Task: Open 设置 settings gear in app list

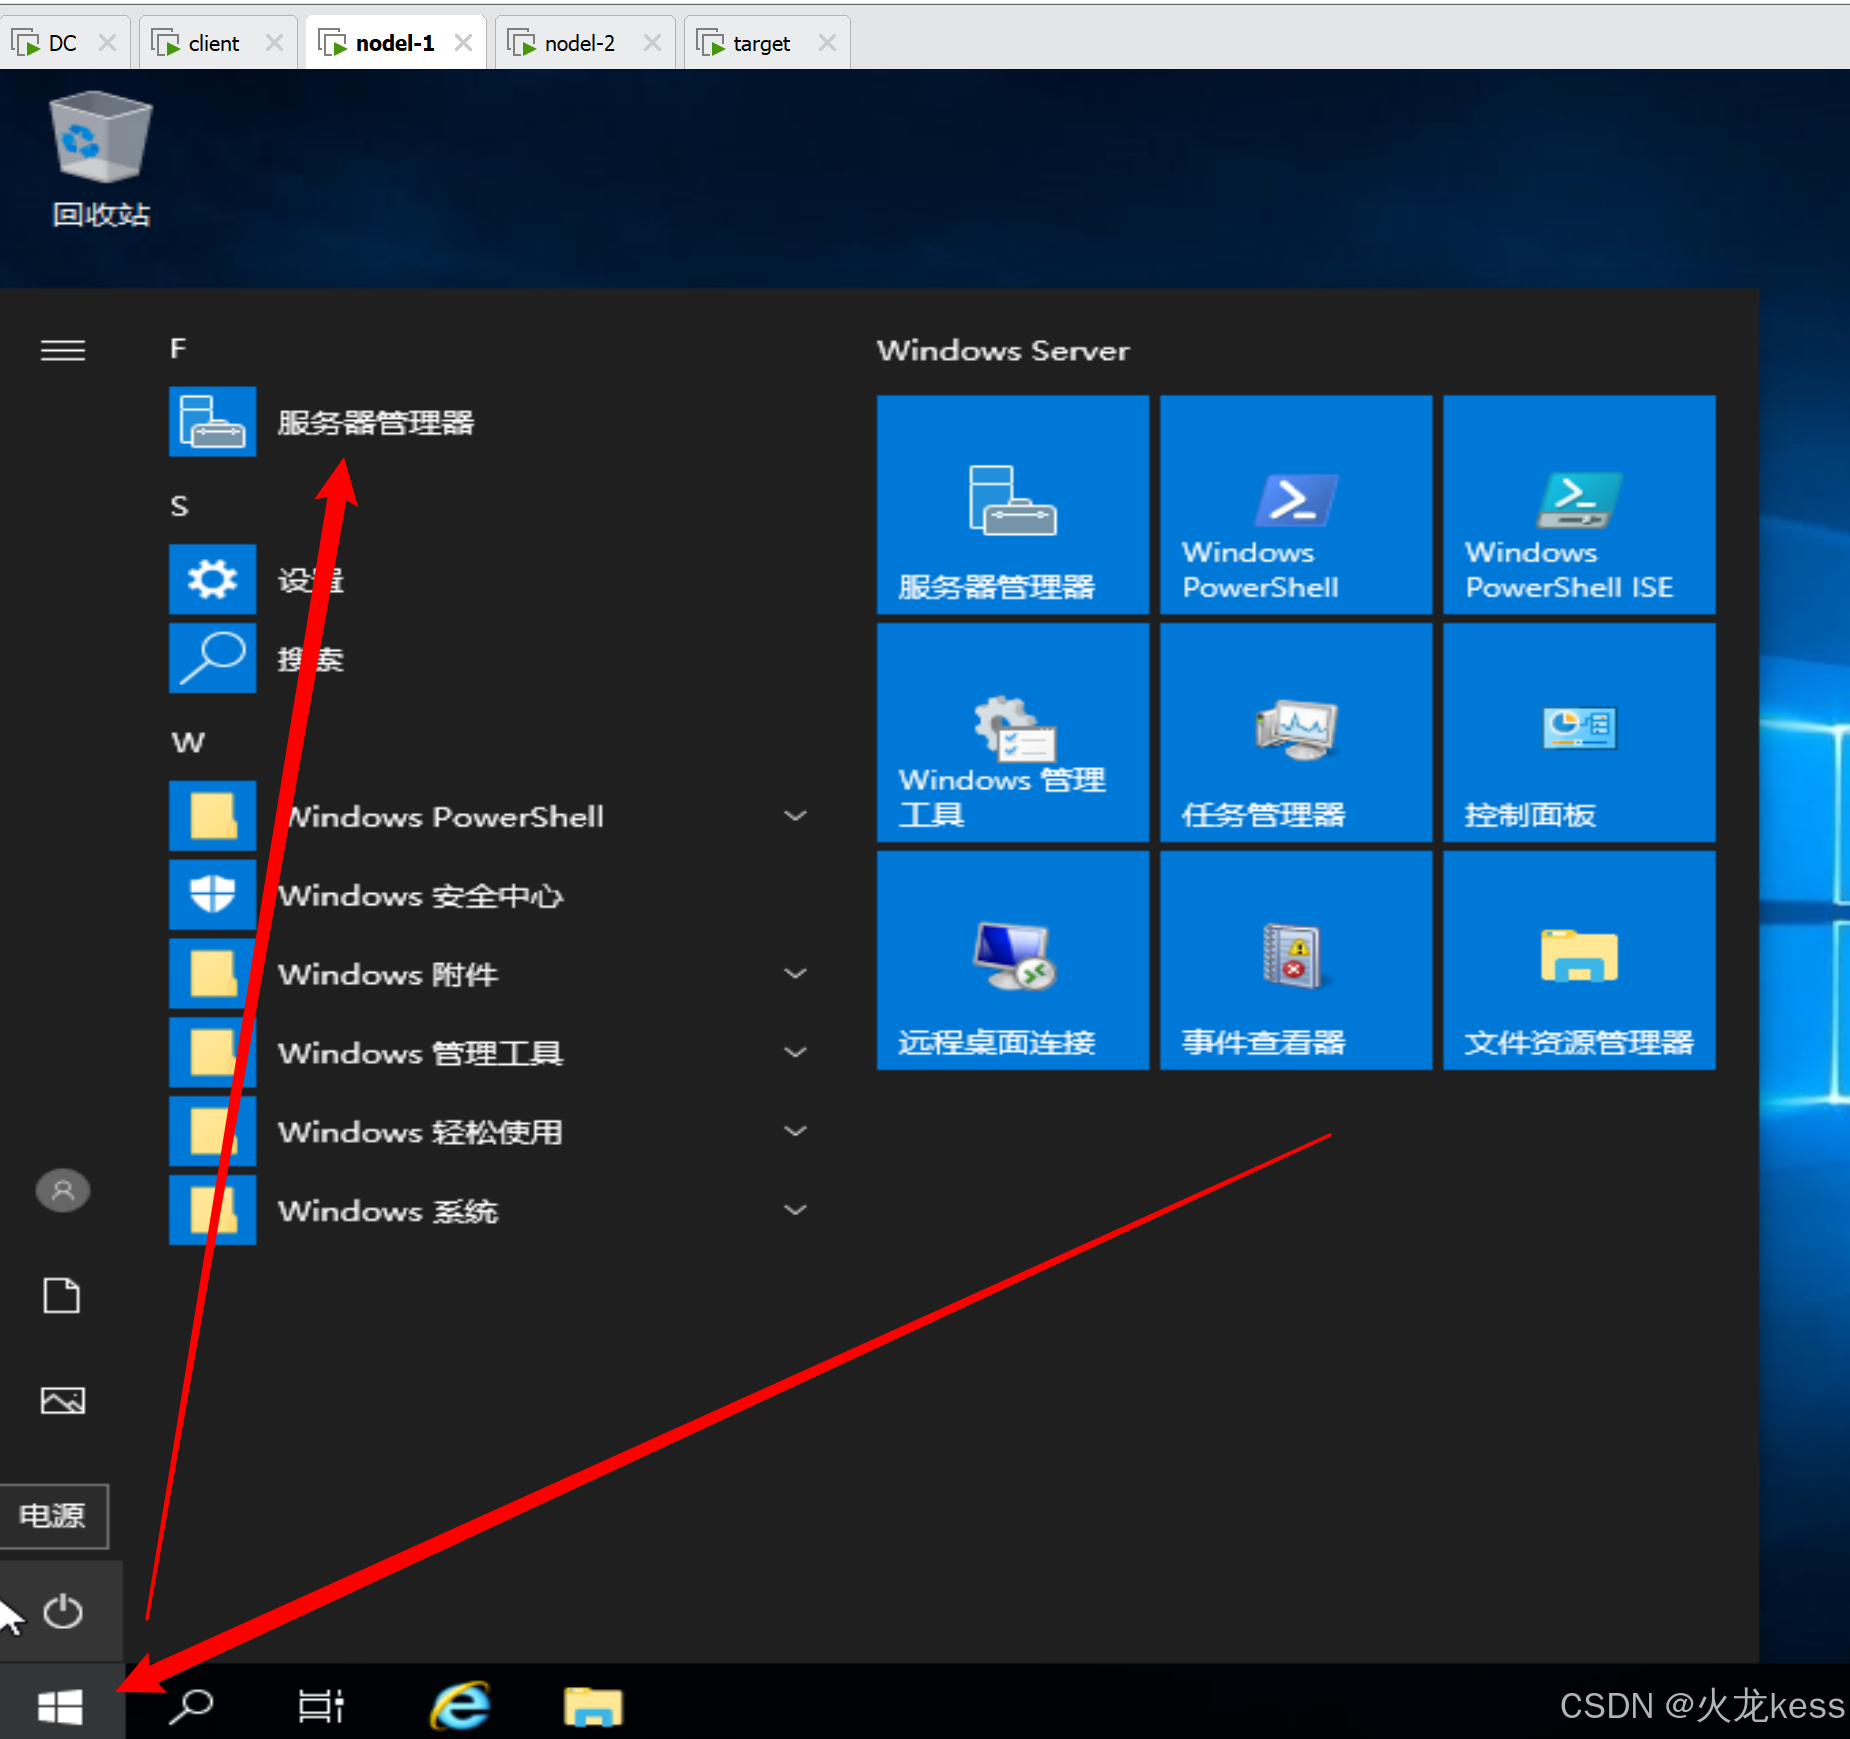Action: [490, 580]
